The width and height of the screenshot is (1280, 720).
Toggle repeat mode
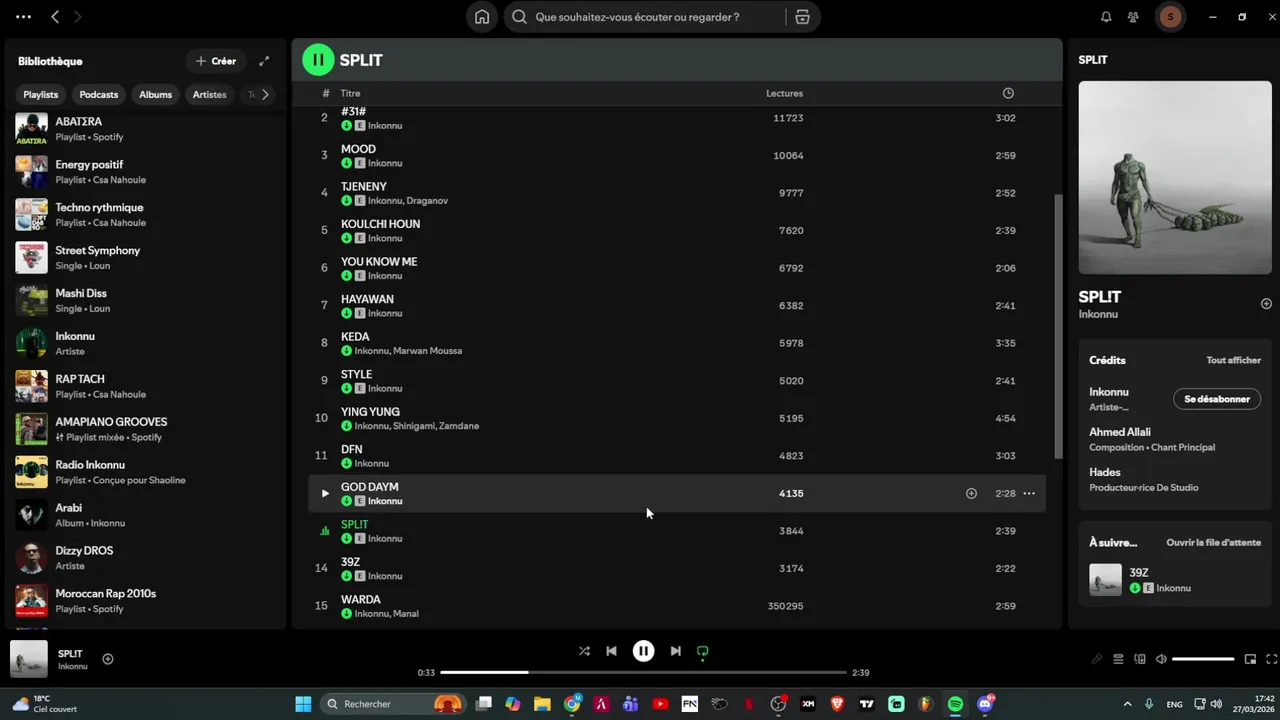703,651
